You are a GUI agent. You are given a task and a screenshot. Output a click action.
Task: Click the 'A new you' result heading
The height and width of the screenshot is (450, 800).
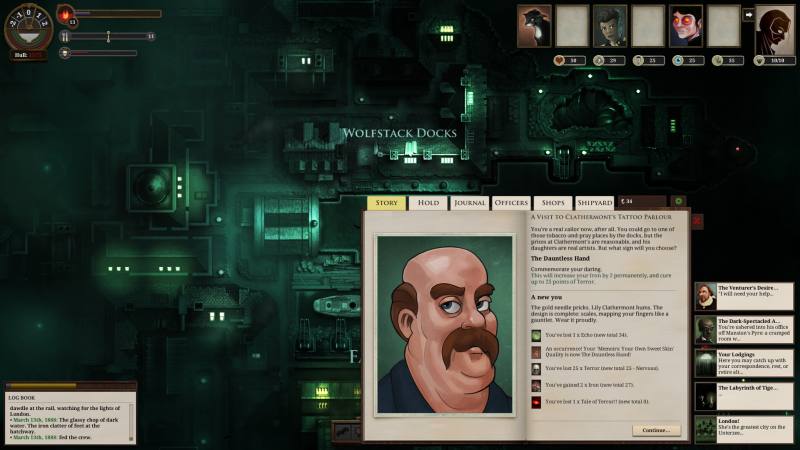coord(546,297)
